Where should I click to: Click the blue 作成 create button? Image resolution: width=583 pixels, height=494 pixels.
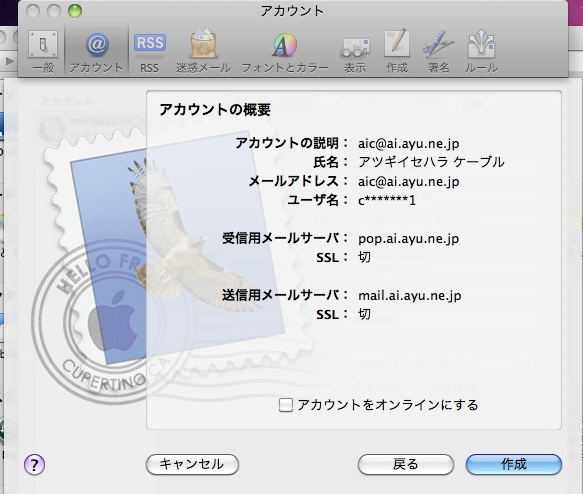pyautogui.click(x=513, y=464)
